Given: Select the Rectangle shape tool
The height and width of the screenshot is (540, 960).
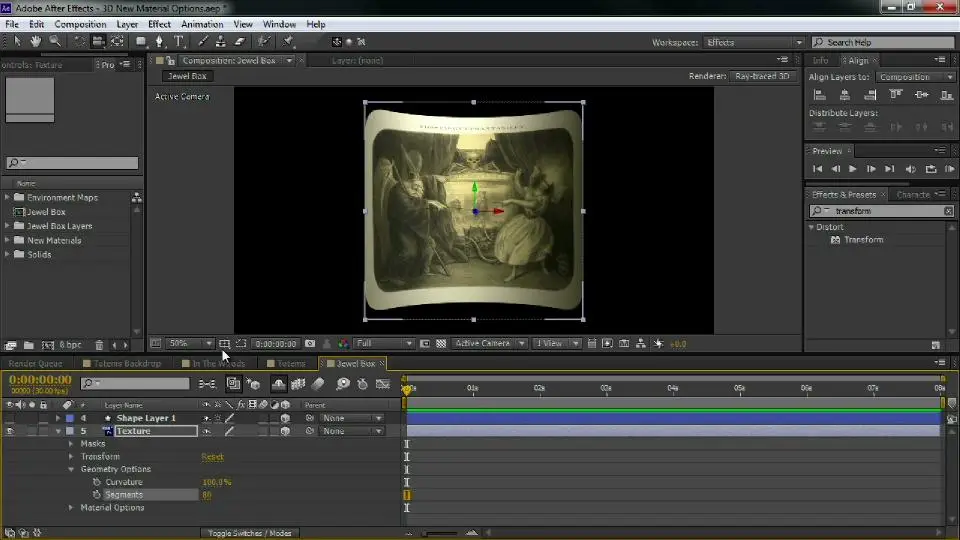Looking at the screenshot, I should click(x=141, y=42).
